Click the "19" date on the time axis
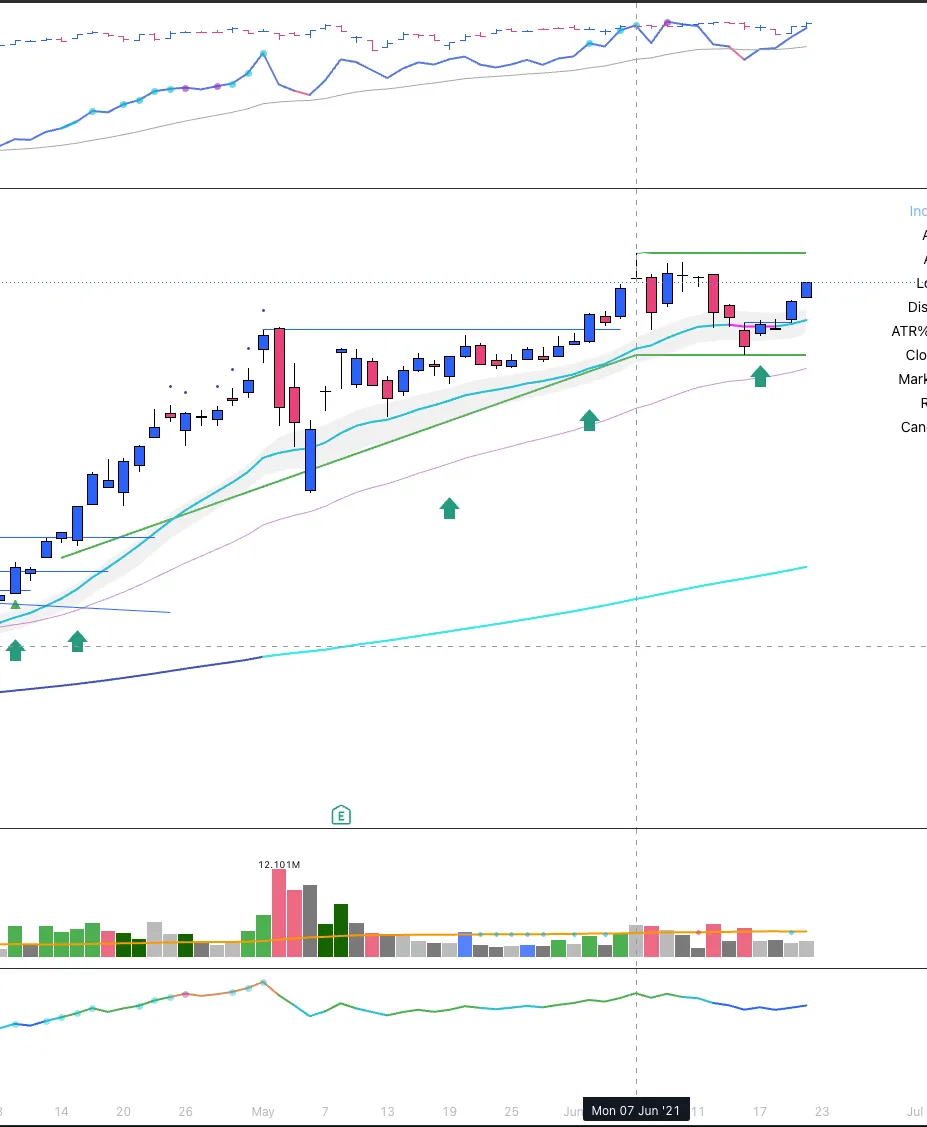927x1127 pixels. coord(449,1111)
